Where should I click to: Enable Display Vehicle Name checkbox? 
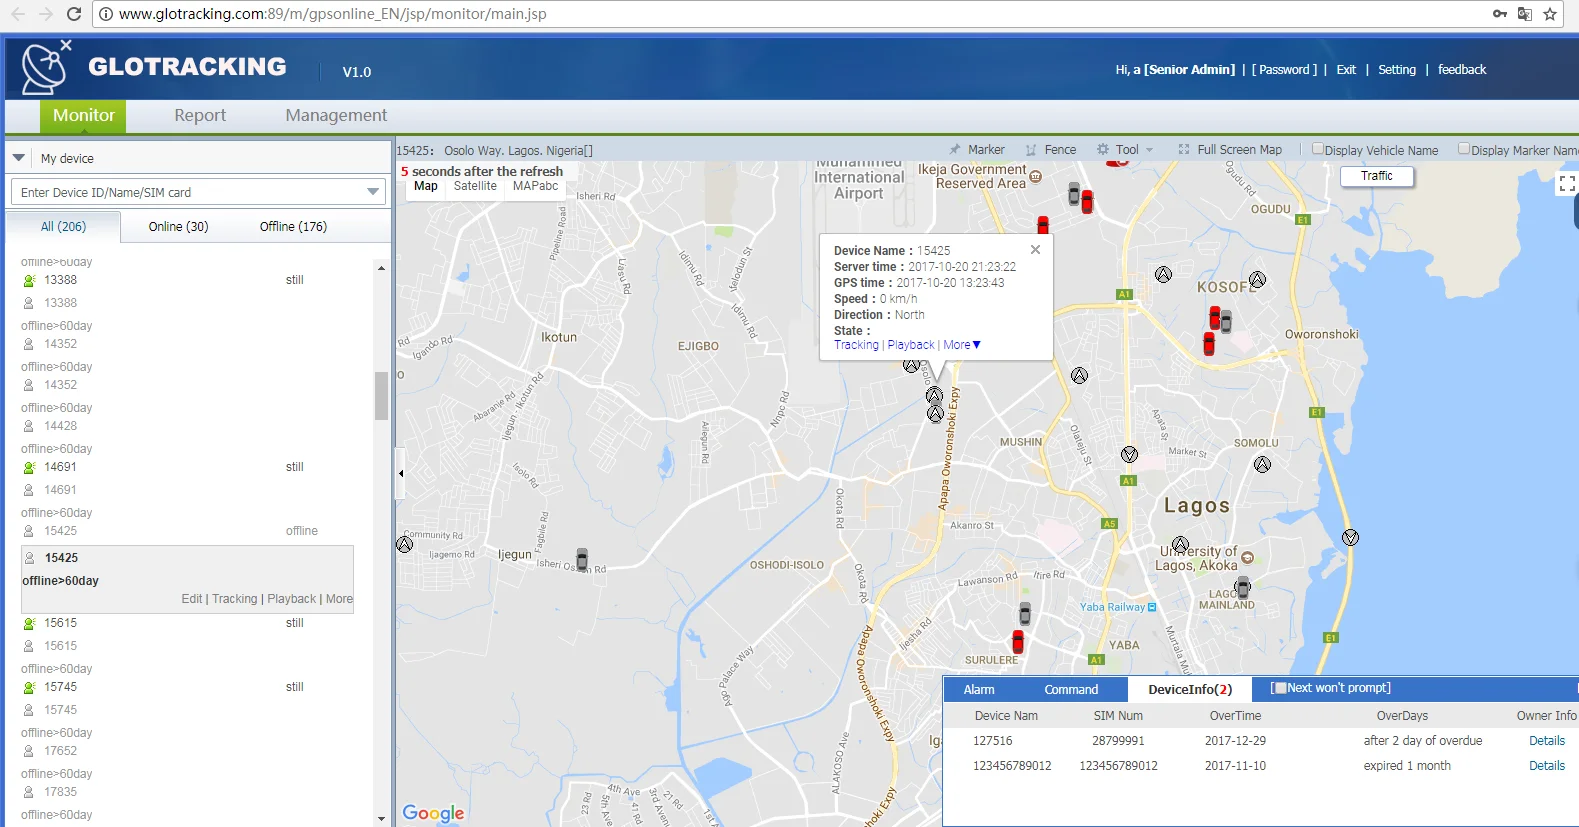tap(1318, 149)
